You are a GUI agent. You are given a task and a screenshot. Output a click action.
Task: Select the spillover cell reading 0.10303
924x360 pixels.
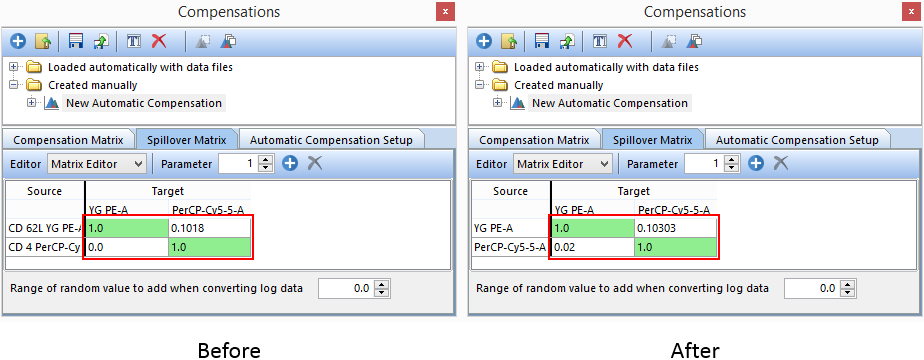[675, 229]
